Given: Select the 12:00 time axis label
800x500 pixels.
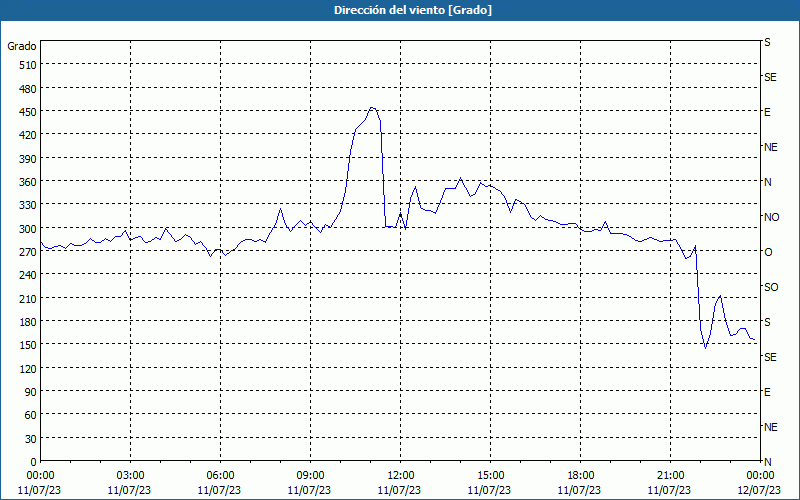Looking at the screenshot, I should pyautogui.click(x=401, y=476).
